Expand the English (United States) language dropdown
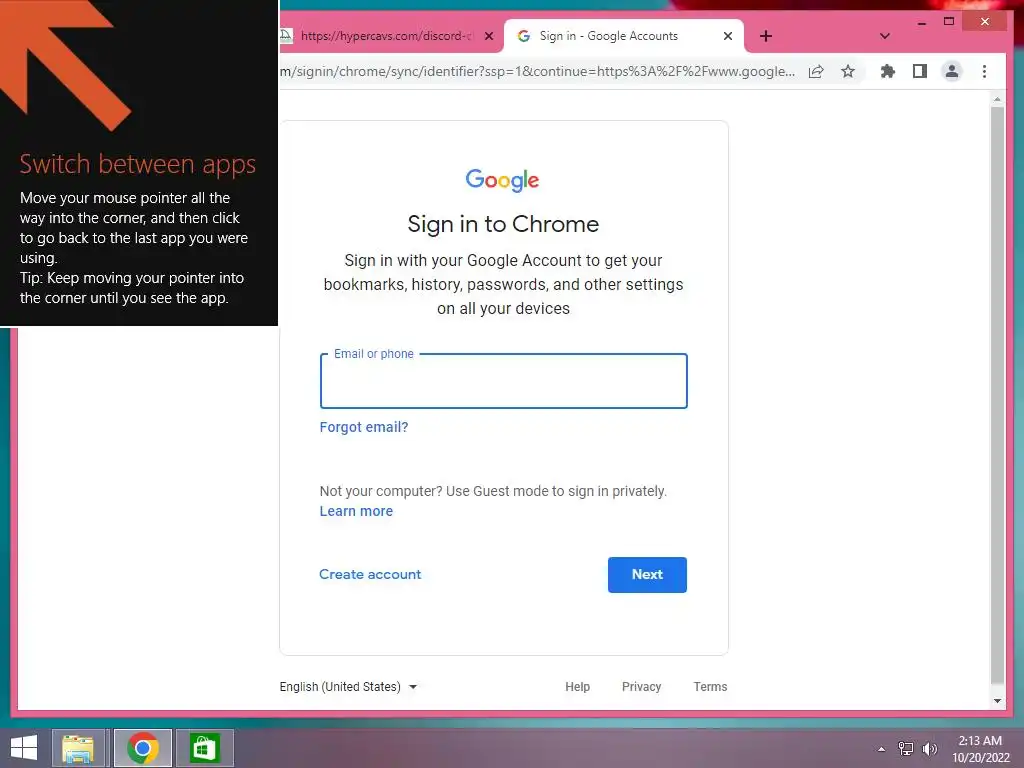Image resolution: width=1024 pixels, height=768 pixels. point(348,687)
